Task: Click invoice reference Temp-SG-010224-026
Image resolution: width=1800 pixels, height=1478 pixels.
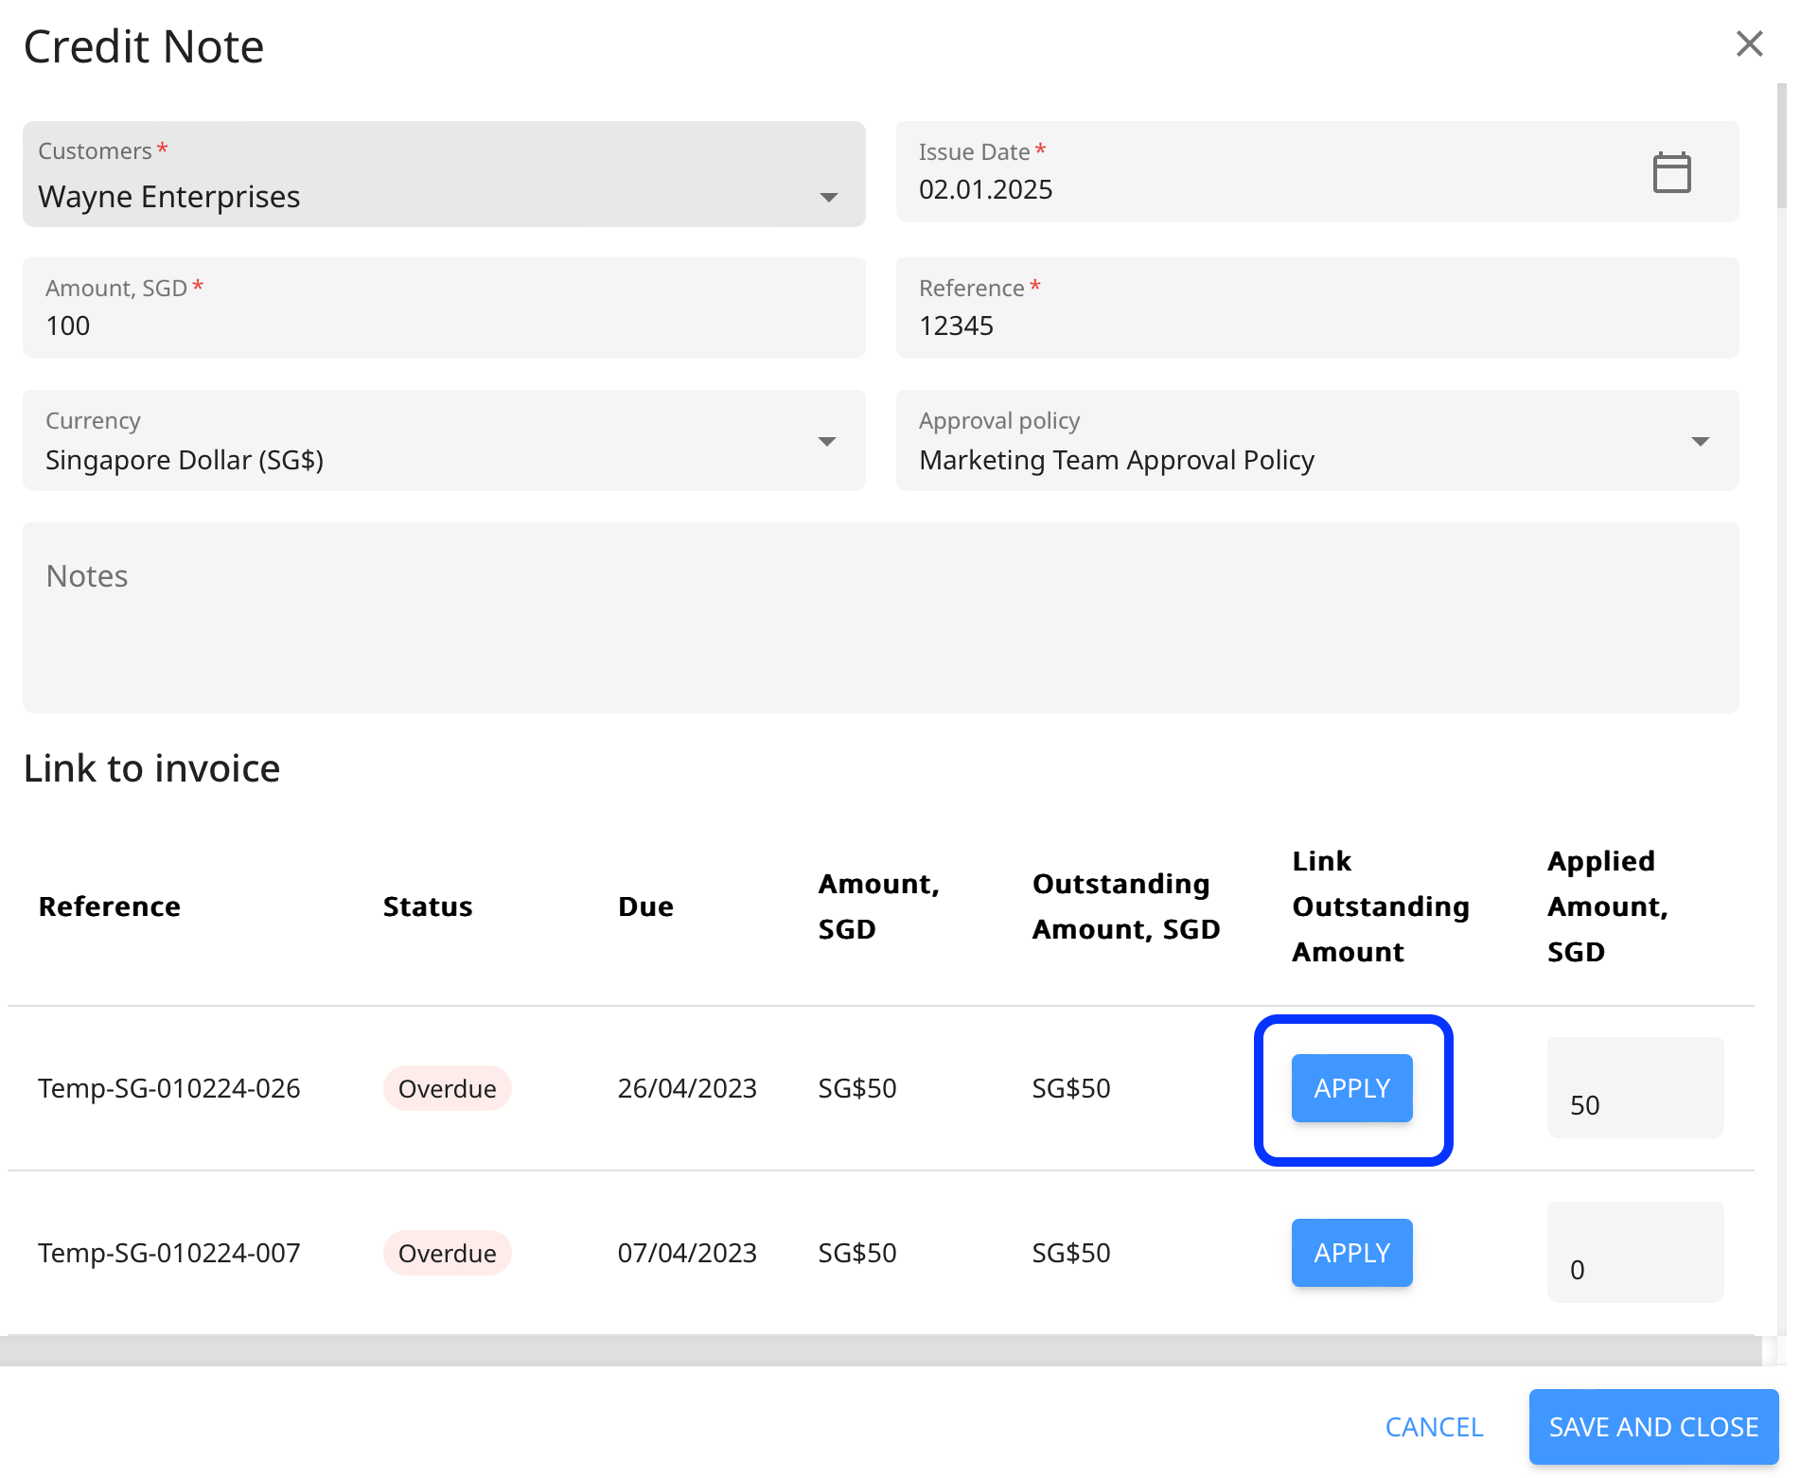Action: [169, 1088]
